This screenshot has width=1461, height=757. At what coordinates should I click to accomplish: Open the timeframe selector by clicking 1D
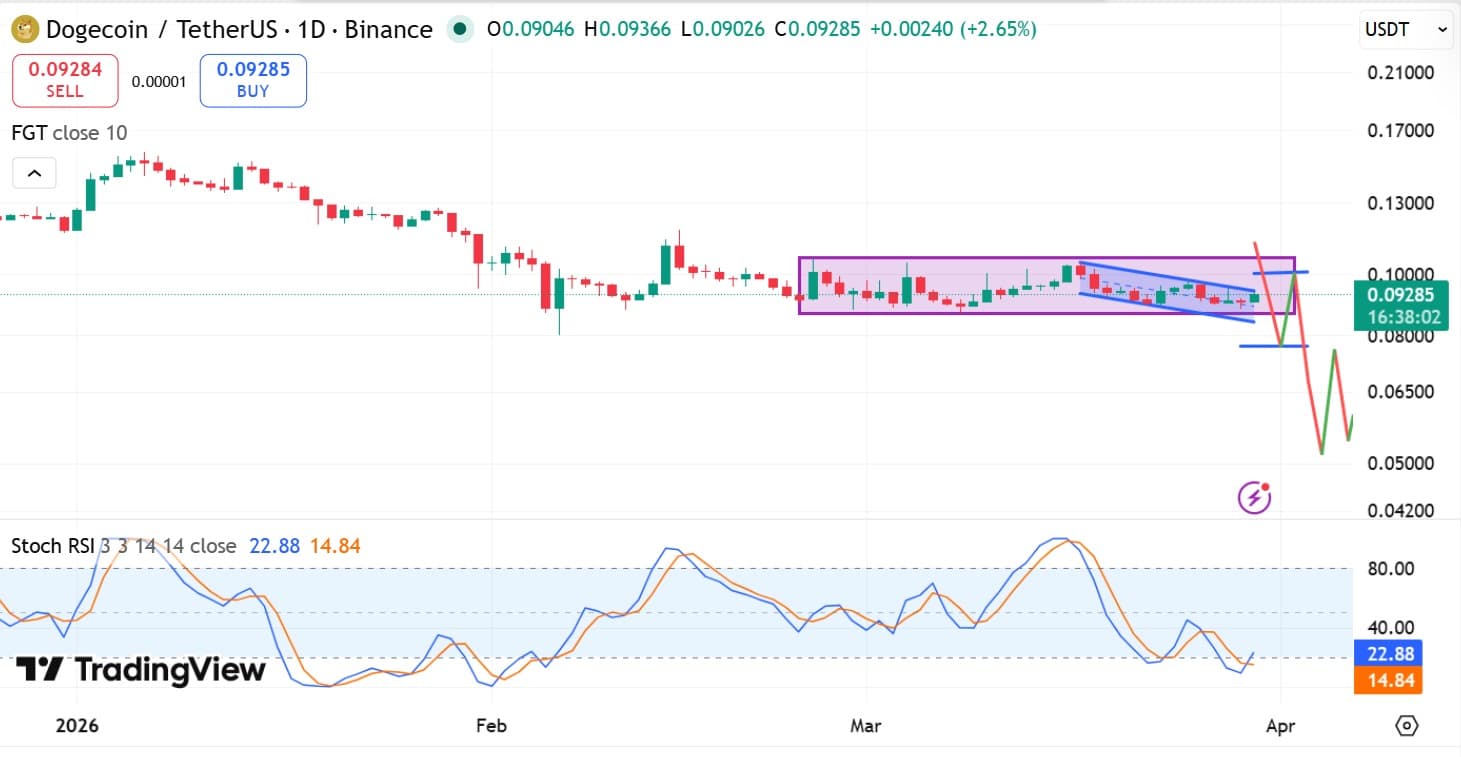tap(314, 29)
